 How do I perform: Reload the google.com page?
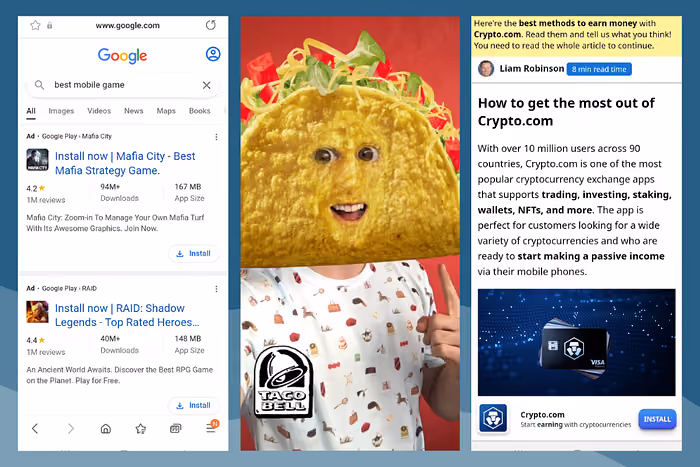coord(211,25)
